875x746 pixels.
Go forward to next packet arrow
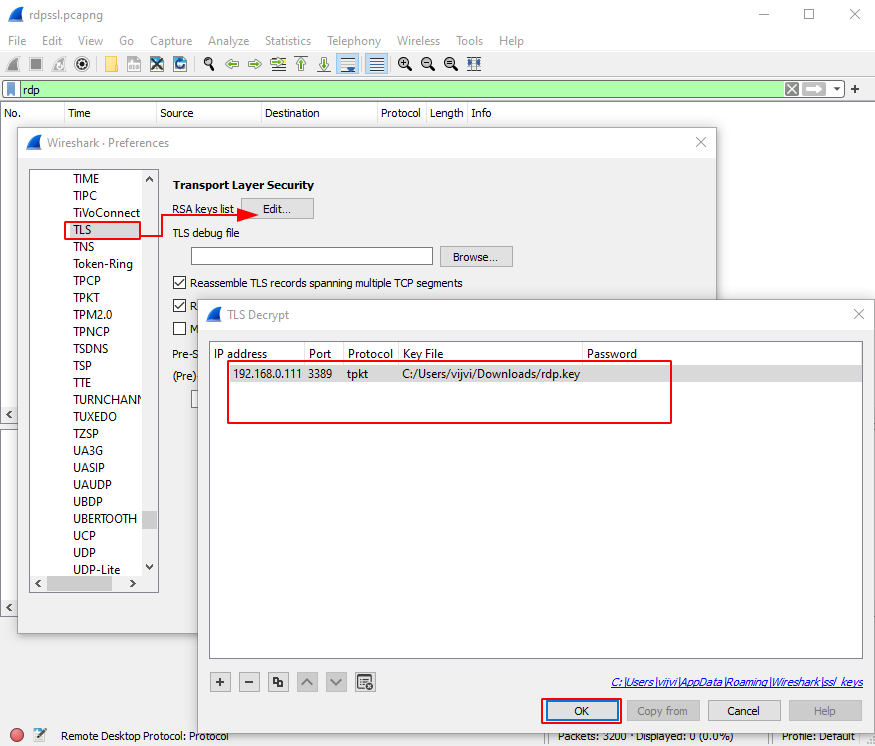[x=255, y=64]
